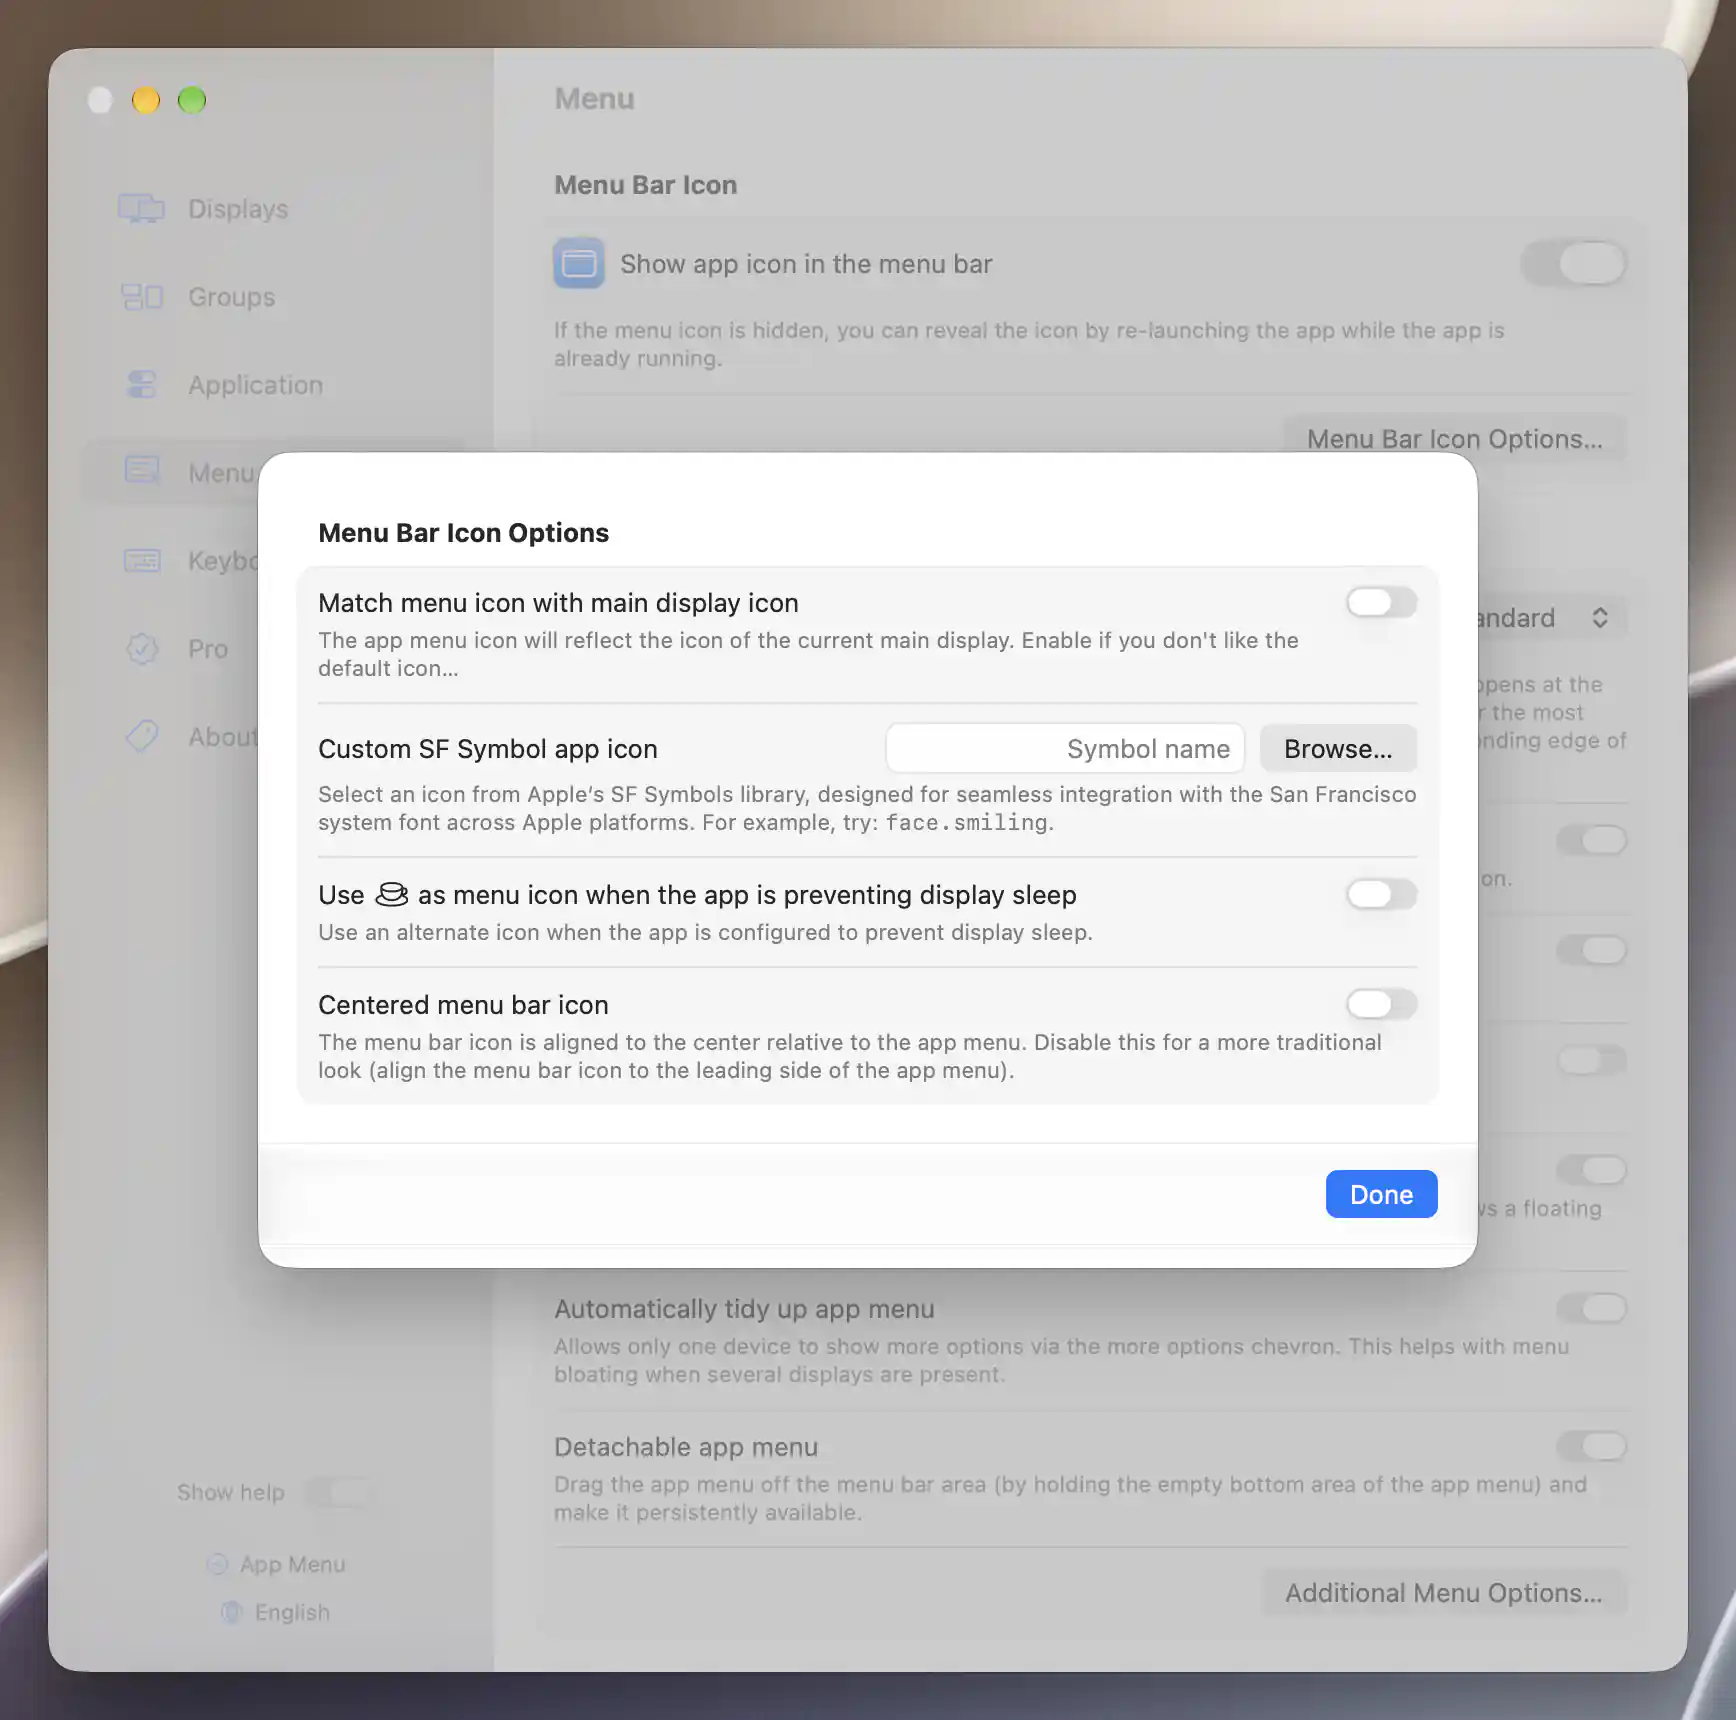Click the Custom SF Symbol app icon label

488,748
